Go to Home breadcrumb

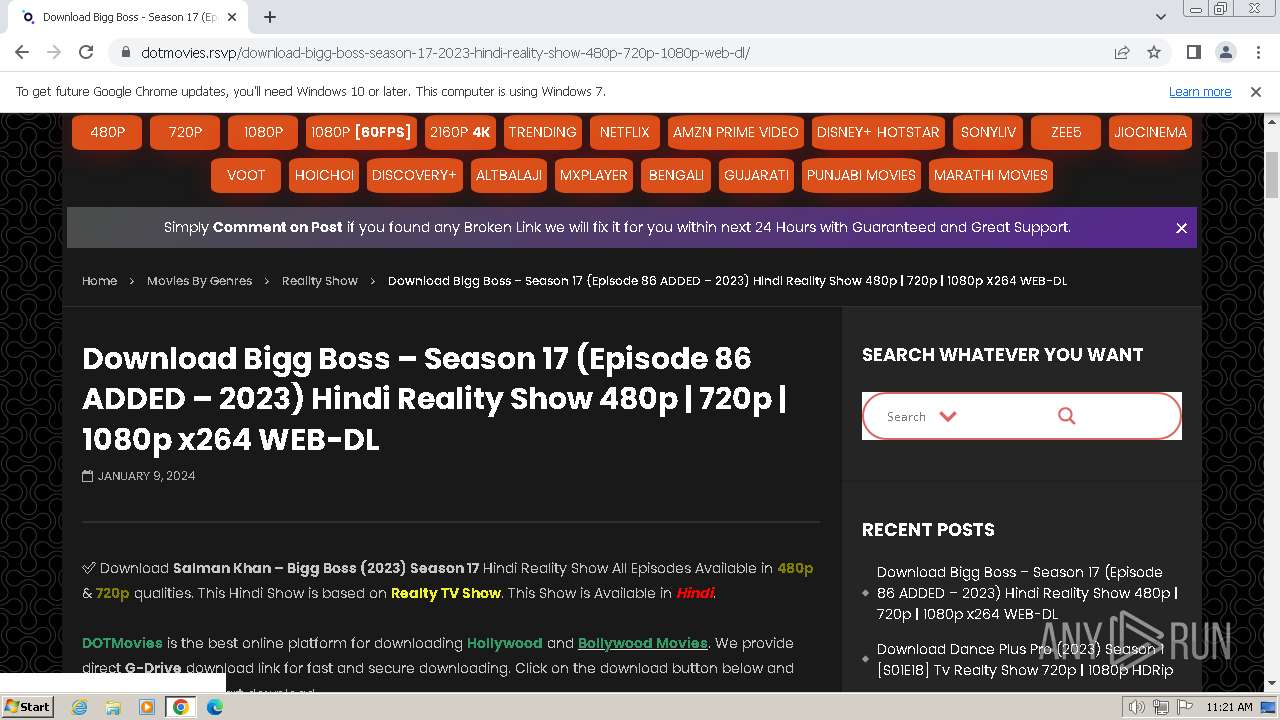[99, 281]
